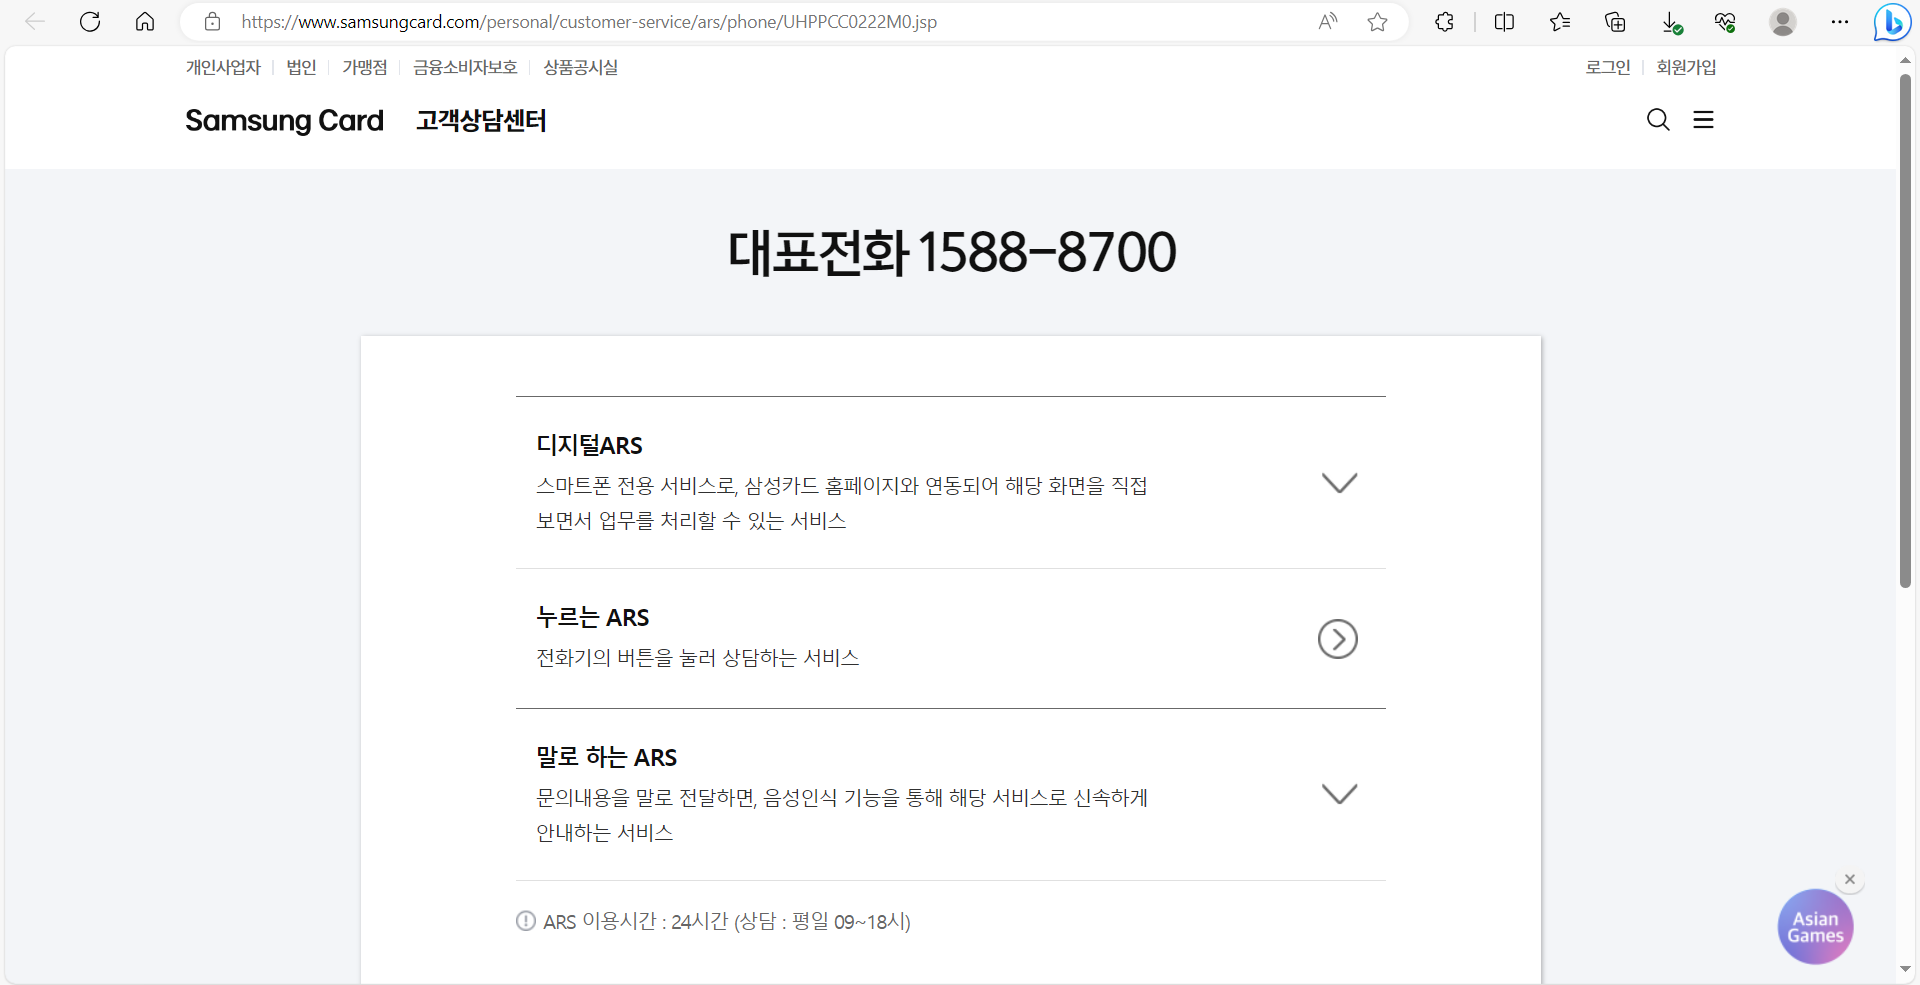This screenshot has height=985, width=1920.
Task: Open browser extensions puzzle icon
Action: pos(1444,22)
